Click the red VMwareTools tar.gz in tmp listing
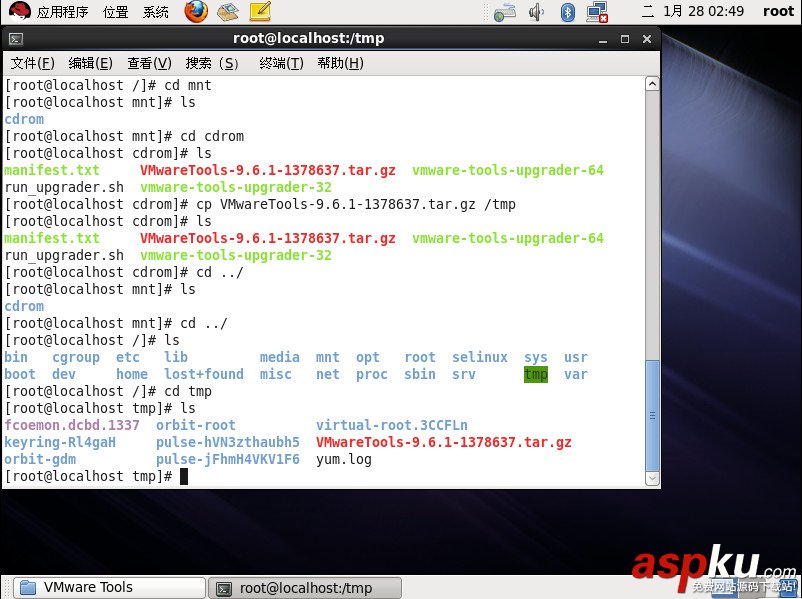Screen dimensions: 802x599 click(444, 442)
